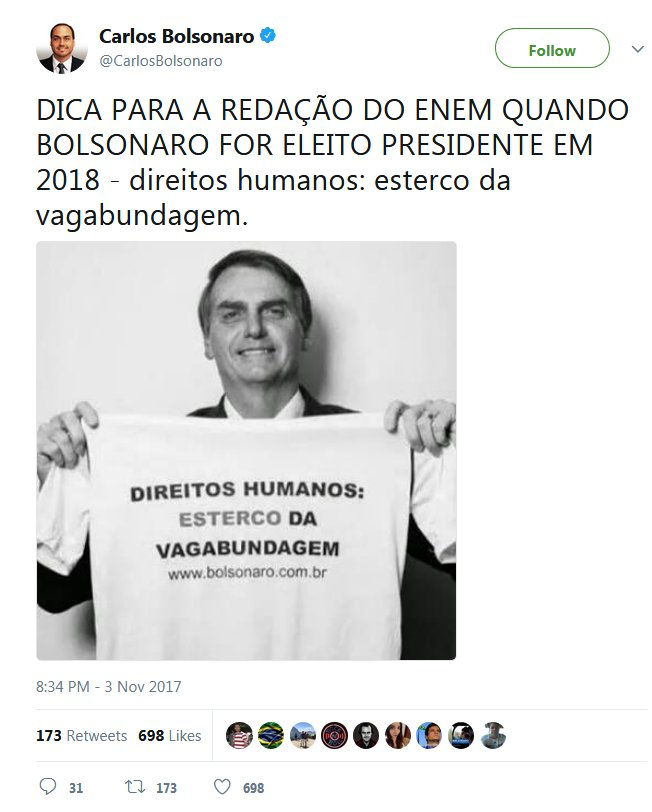Open the dark-suited man liker avatar

(366, 735)
